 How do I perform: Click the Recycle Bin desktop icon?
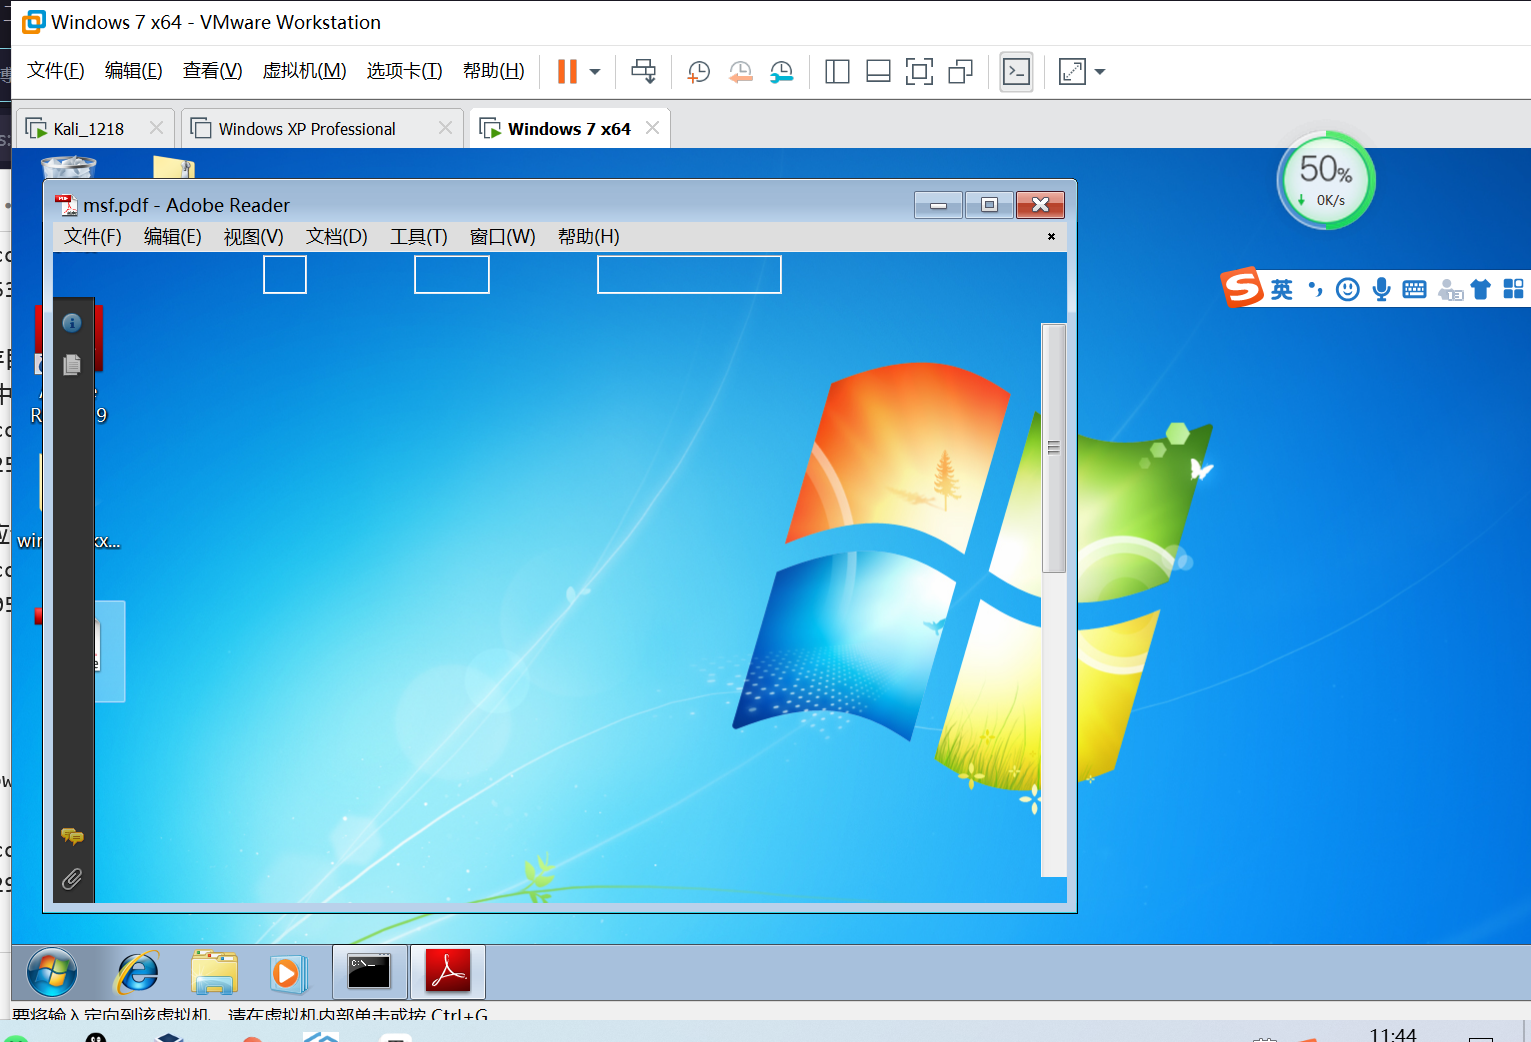click(x=68, y=167)
